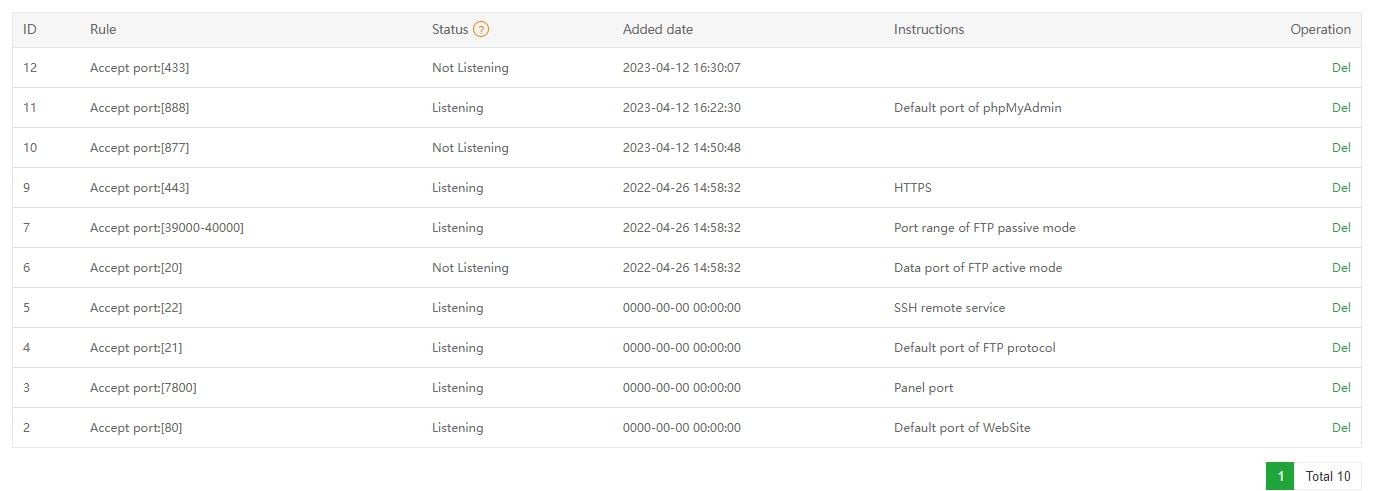Delete the phpMyAdmin port 888 rule
1373x491 pixels.
(1340, 108)
